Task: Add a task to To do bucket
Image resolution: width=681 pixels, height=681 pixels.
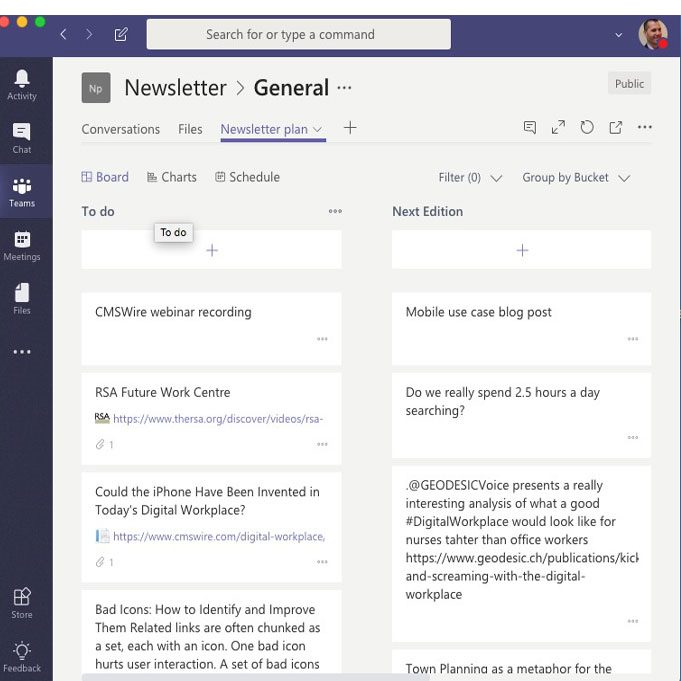Action: (x=212, y=250)
